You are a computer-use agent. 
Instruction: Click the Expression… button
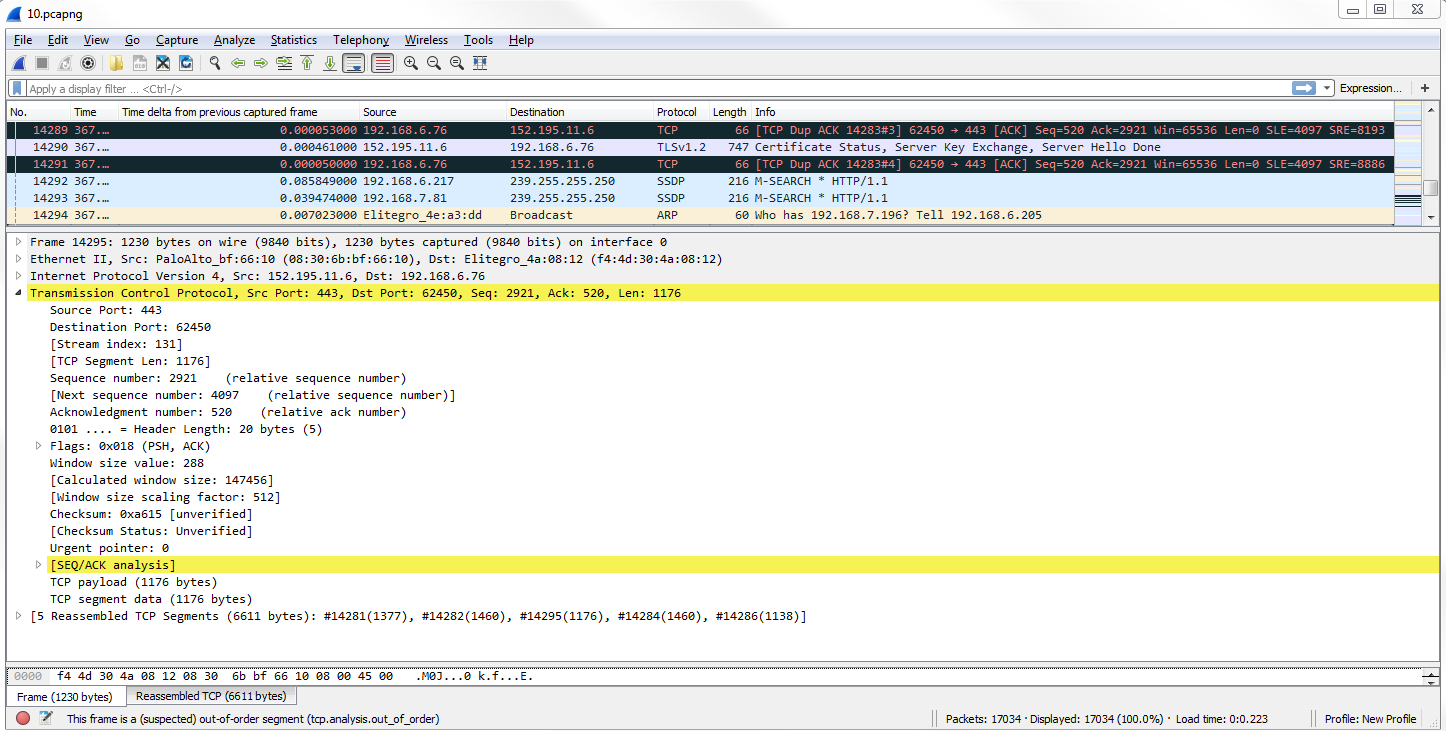(x=1369, y=88)
